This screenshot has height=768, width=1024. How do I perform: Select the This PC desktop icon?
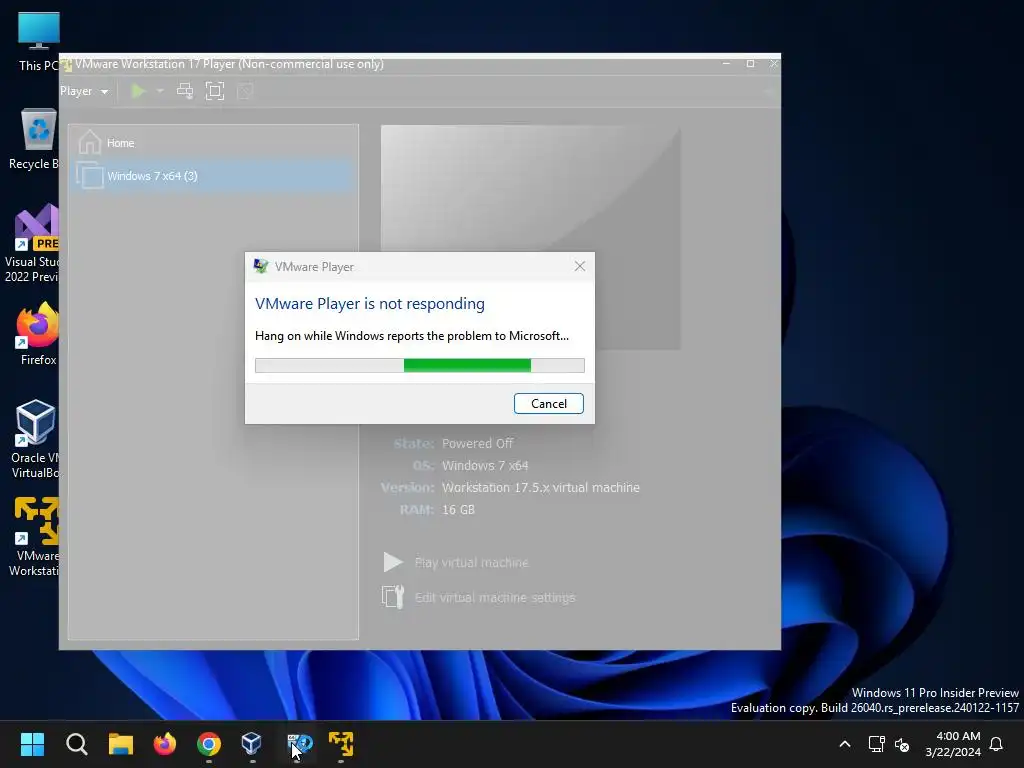pyautogui.click(x=38, y=42)
